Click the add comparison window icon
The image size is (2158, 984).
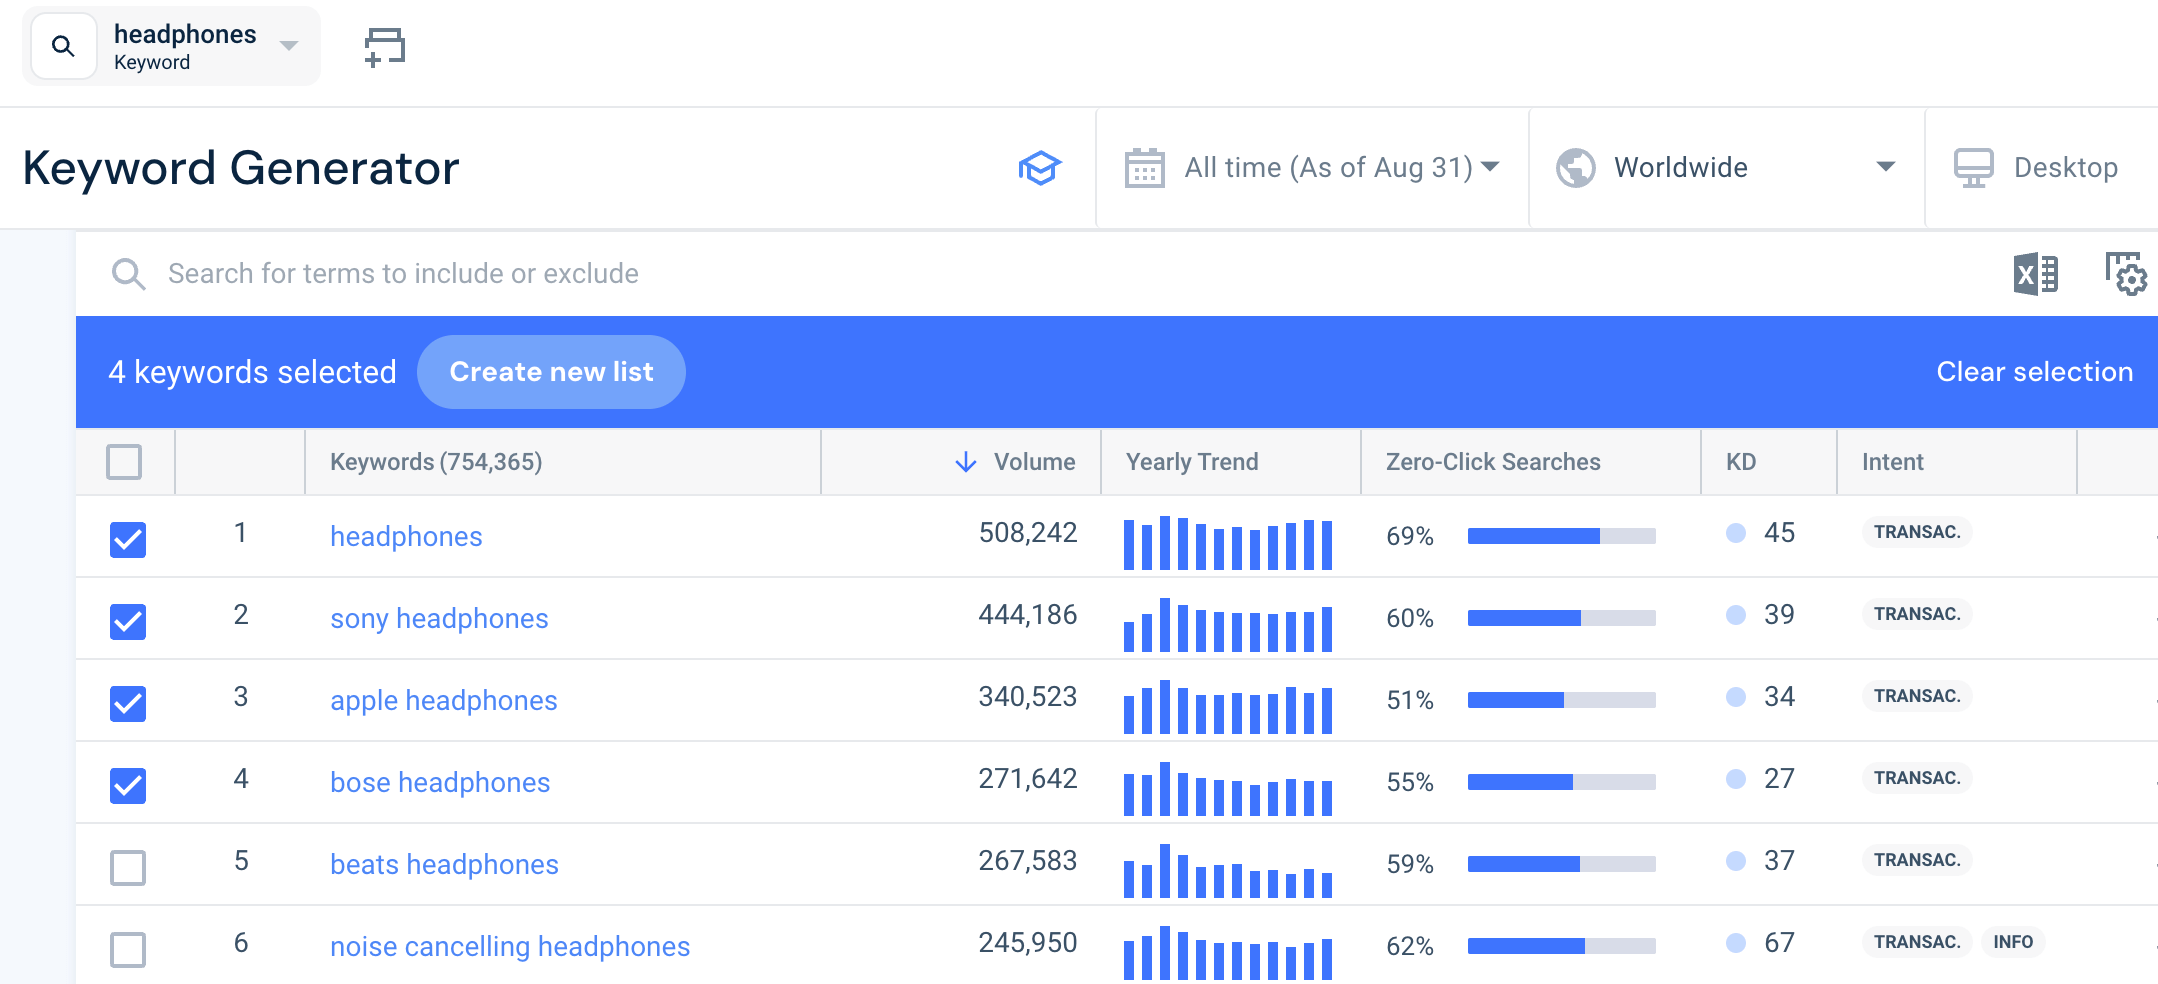click(x=384, y=47)
